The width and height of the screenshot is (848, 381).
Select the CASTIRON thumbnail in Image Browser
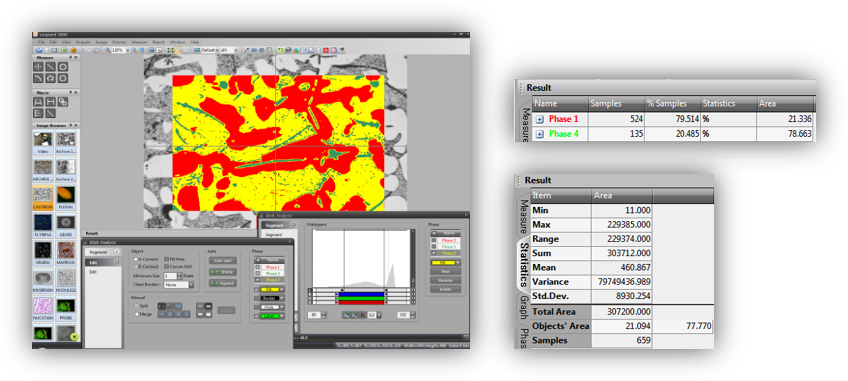click(43, 198)
